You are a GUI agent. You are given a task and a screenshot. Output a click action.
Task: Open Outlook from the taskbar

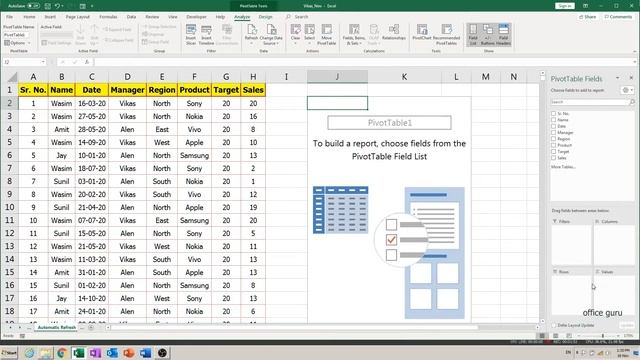point(112,353)
